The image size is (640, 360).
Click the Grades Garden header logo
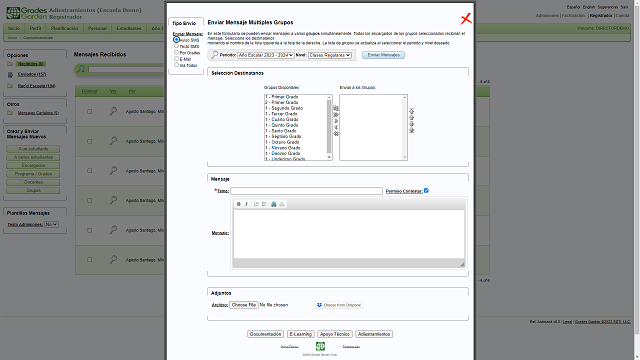(x=27, y=13)
